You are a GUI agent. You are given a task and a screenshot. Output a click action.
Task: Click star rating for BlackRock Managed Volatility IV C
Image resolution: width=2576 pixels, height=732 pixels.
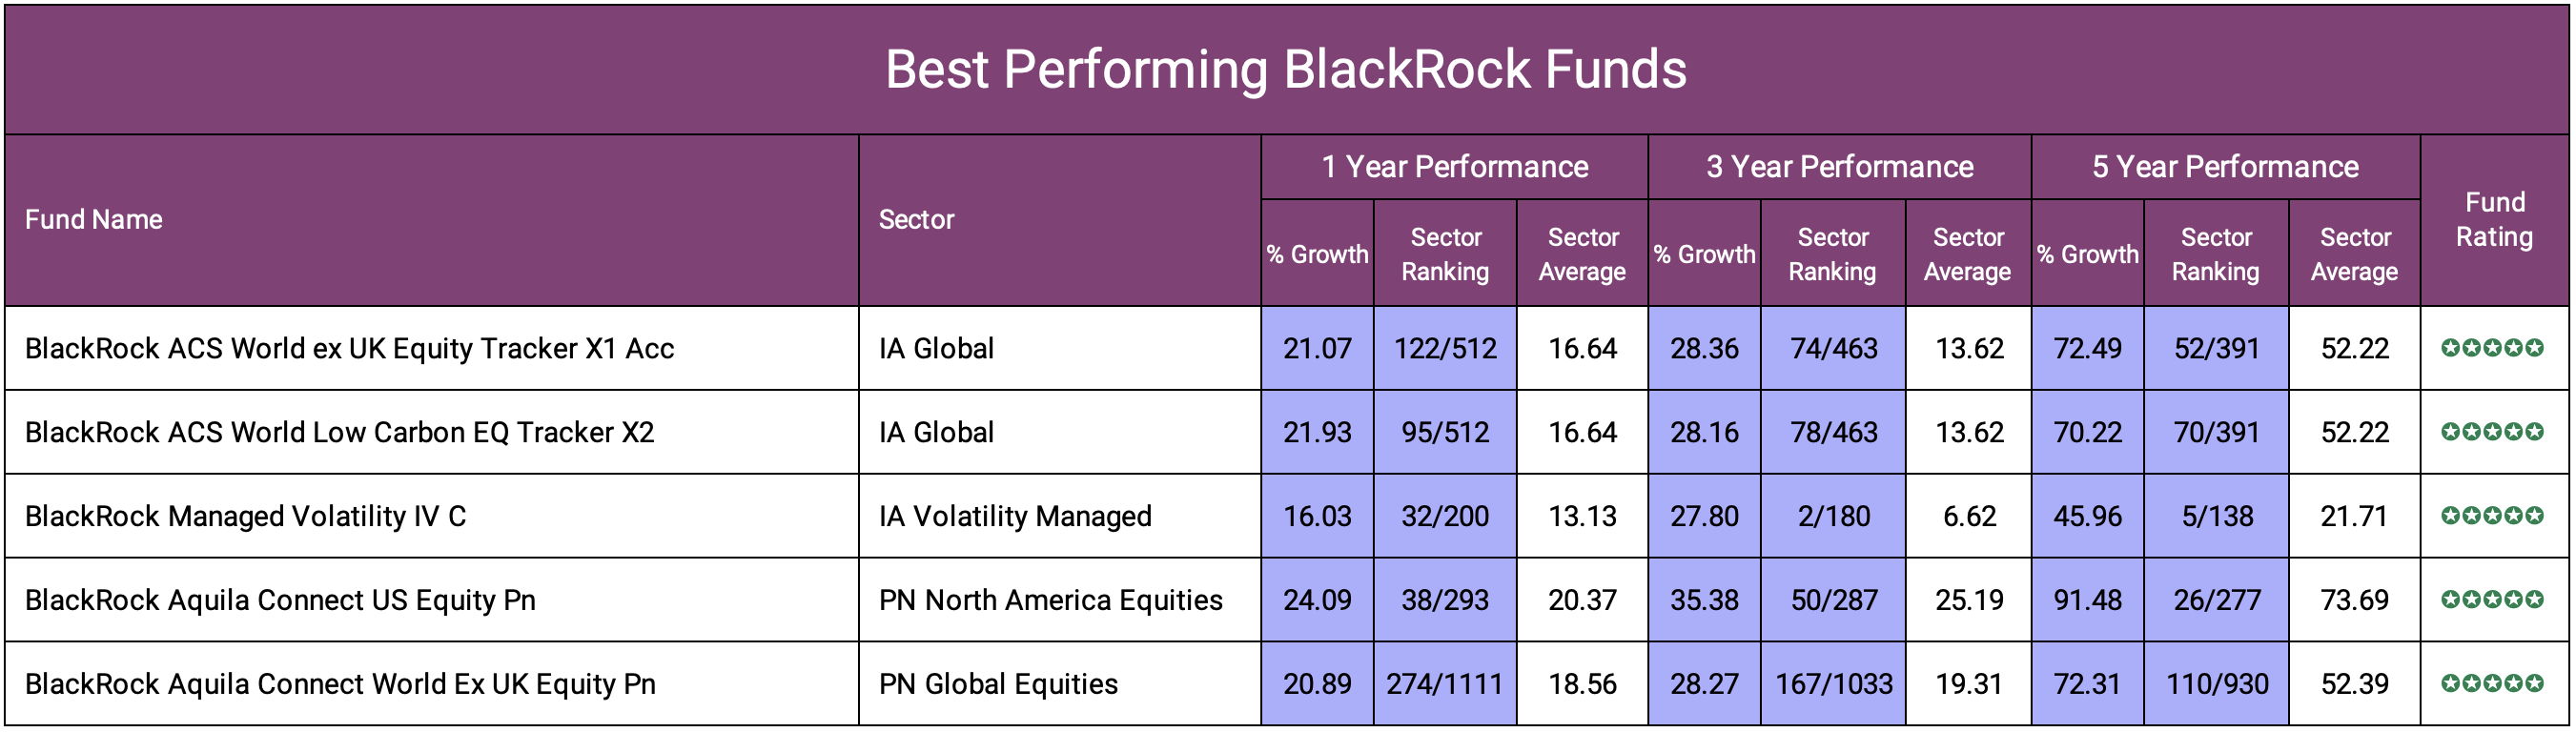(x=2492, y=516)
